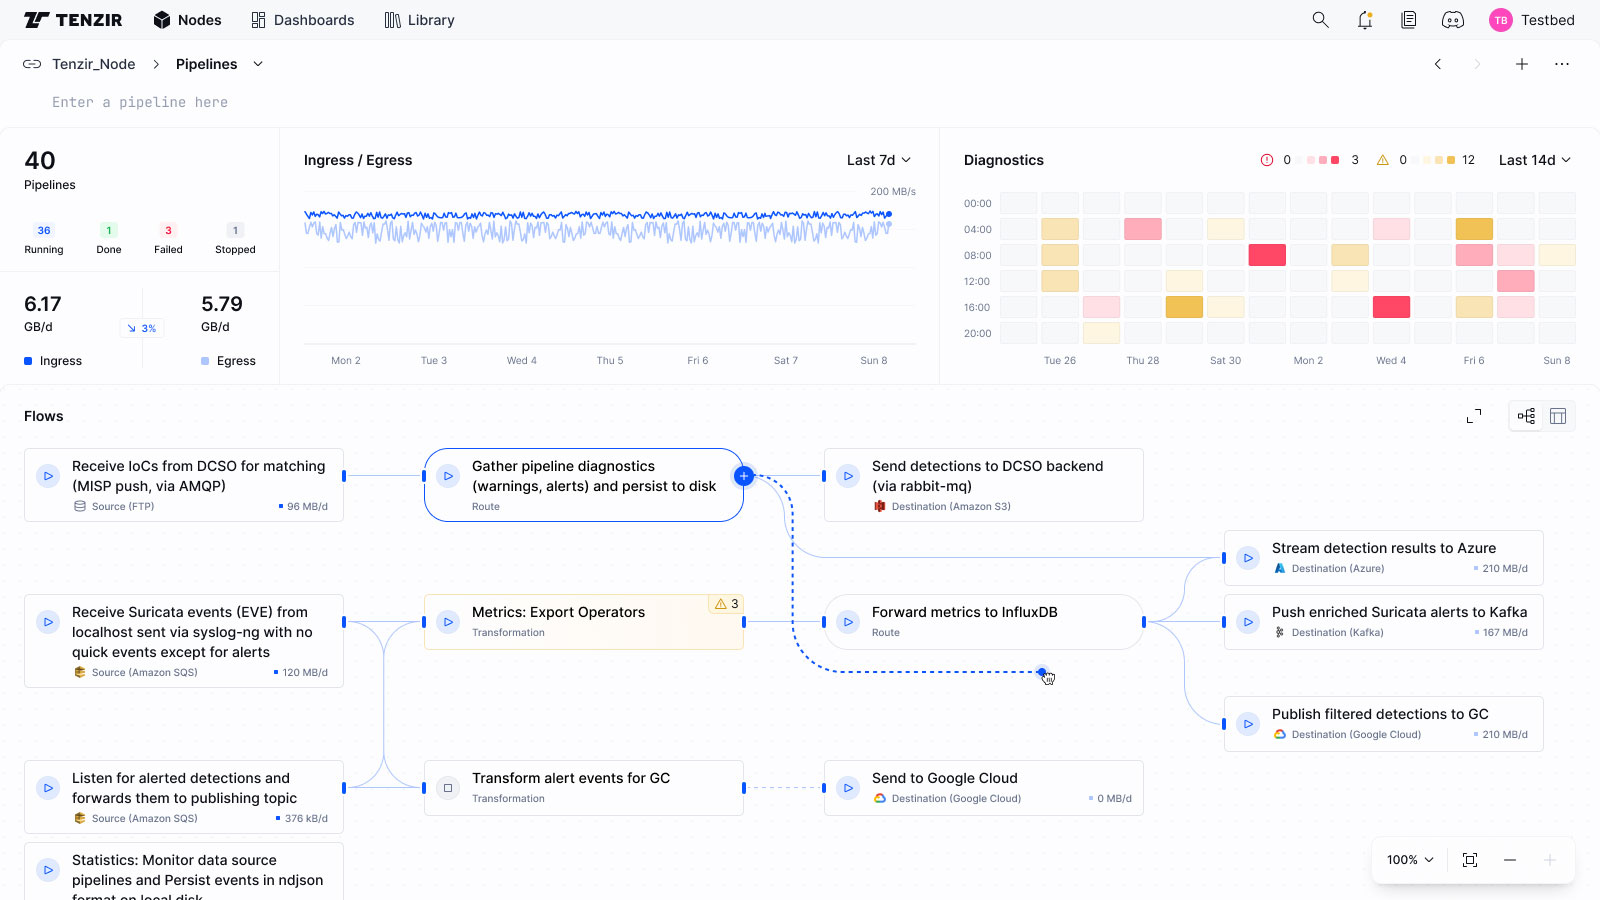Click the Tenzir_Node breadcrumb link
Viewport: 1600px width, 900px height.
(x=93, y=64)
